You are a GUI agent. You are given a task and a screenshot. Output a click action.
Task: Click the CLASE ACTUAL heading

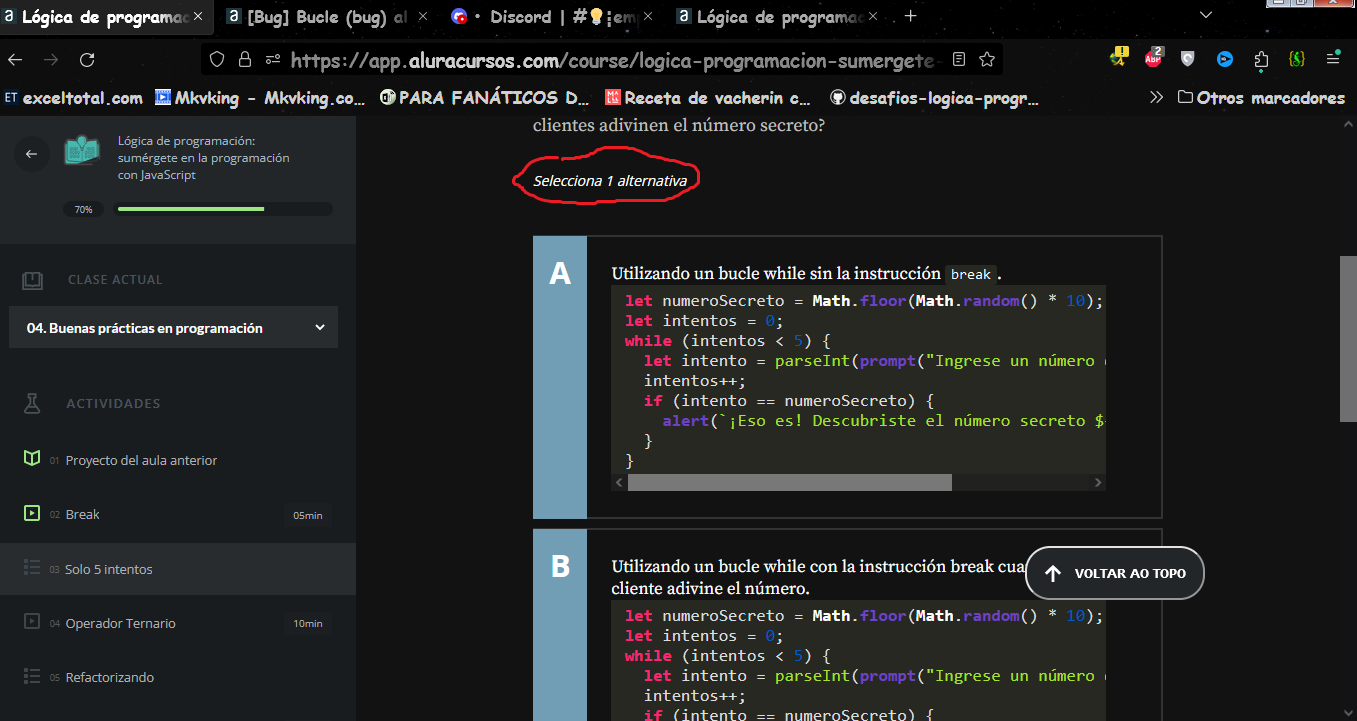115,280
